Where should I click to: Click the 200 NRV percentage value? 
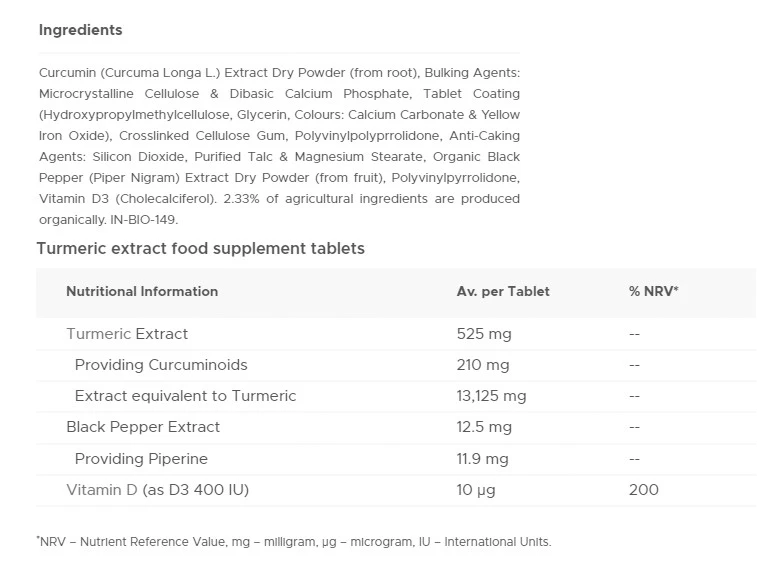tap(644, 490)
